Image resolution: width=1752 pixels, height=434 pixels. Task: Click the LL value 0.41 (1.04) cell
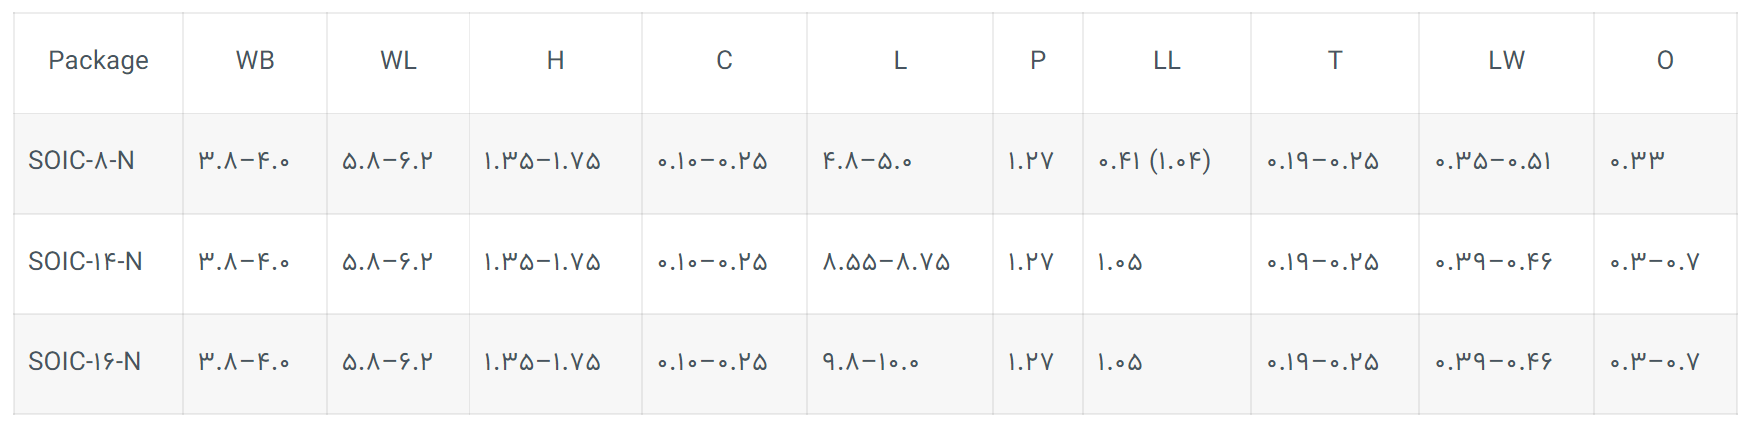click(1154, 161)
